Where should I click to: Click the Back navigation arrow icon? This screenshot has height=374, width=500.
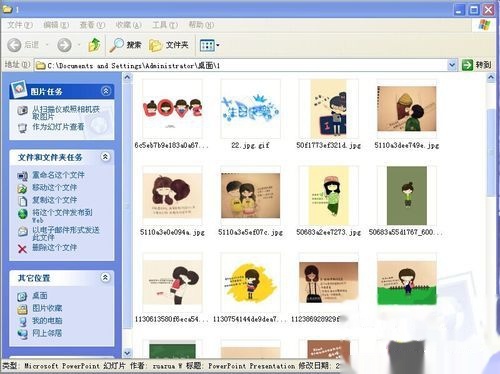[x=14, y=45]
